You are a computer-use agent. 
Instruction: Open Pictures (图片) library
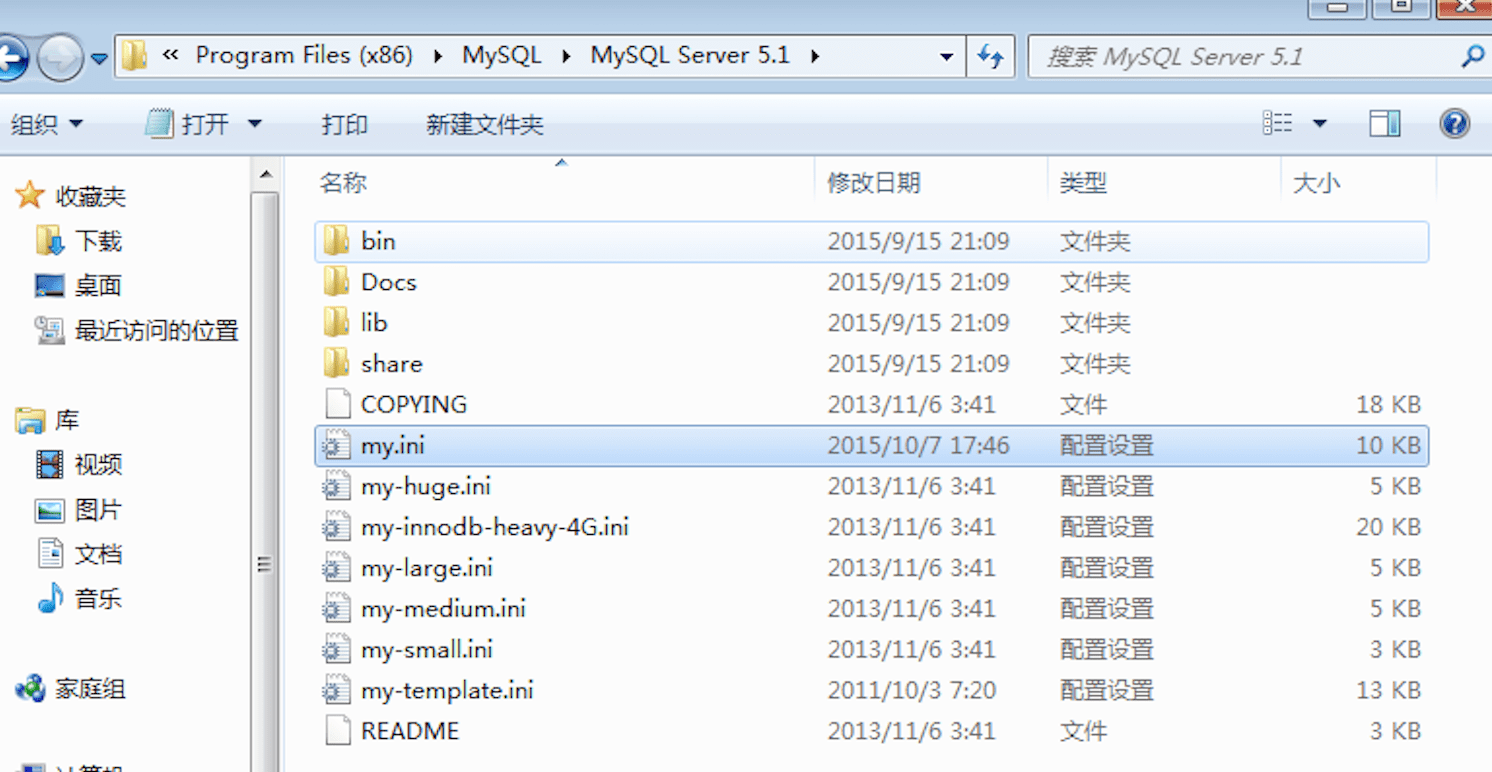pos(79,510)
